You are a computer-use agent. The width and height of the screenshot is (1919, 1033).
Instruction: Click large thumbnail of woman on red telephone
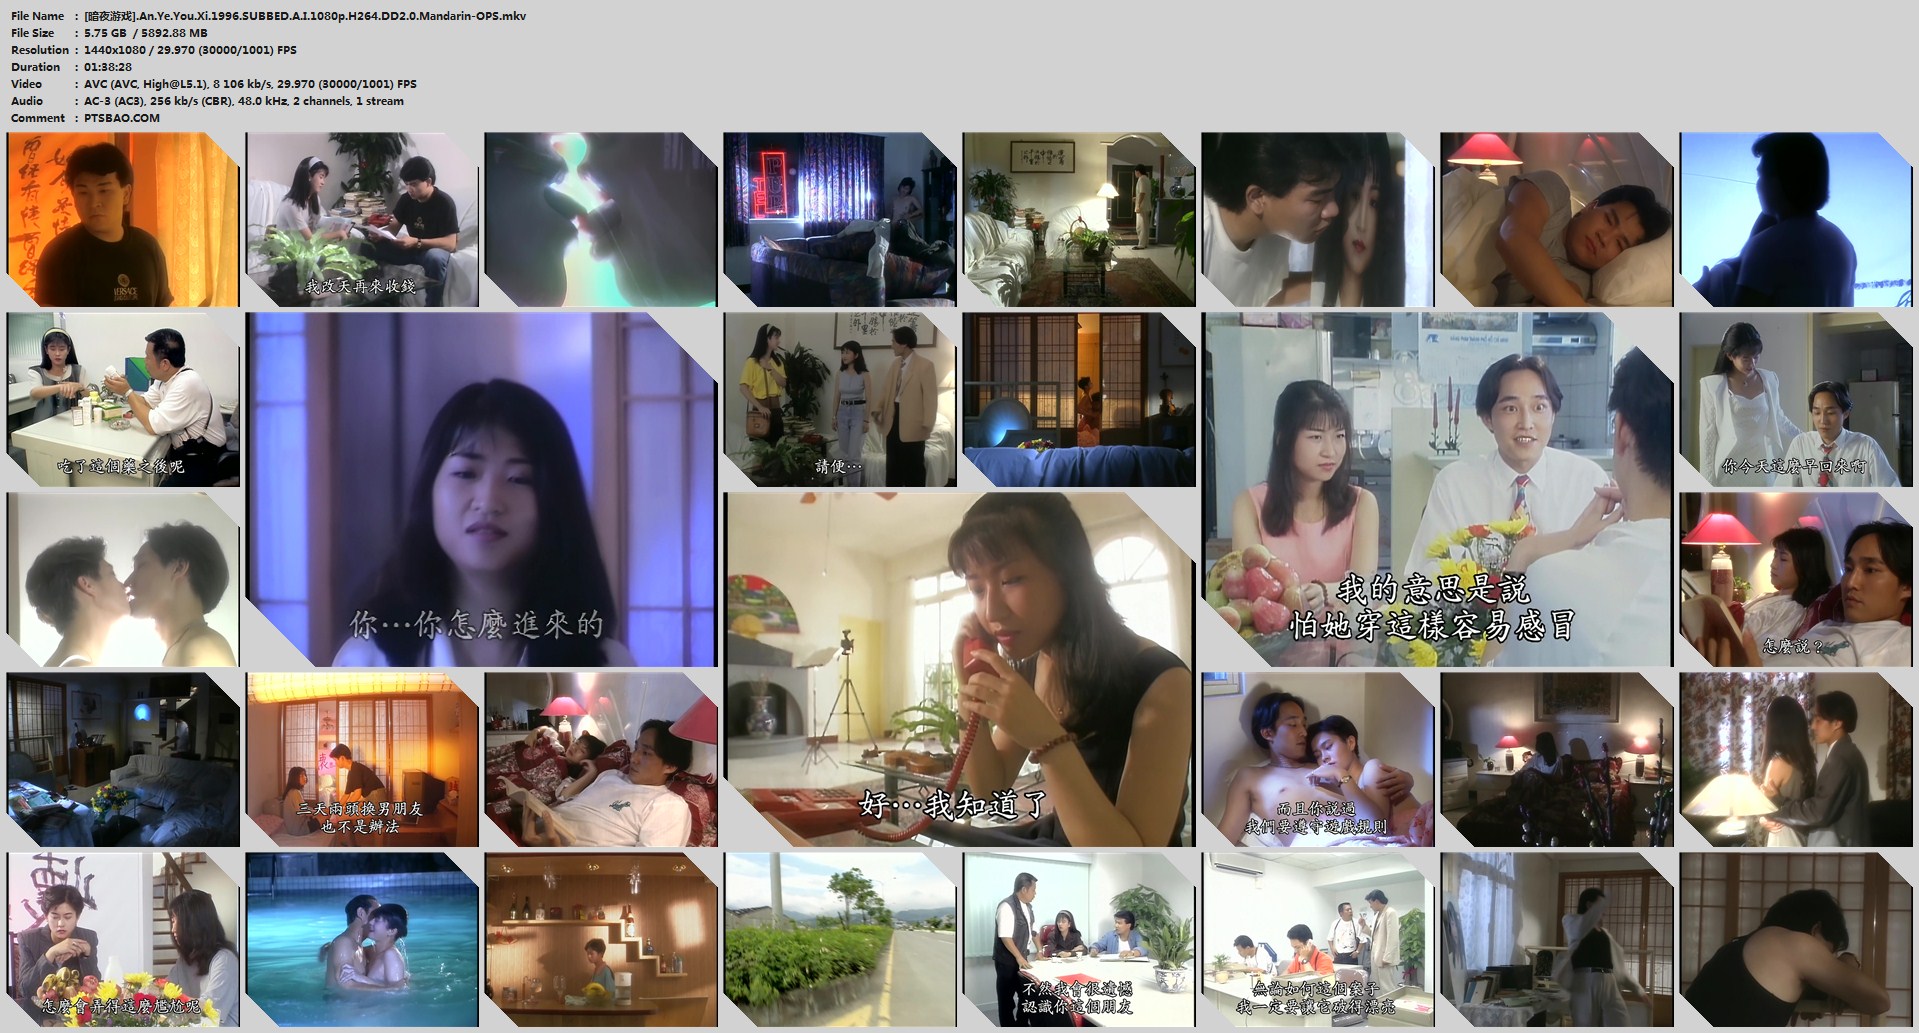[x=959, y=669]
